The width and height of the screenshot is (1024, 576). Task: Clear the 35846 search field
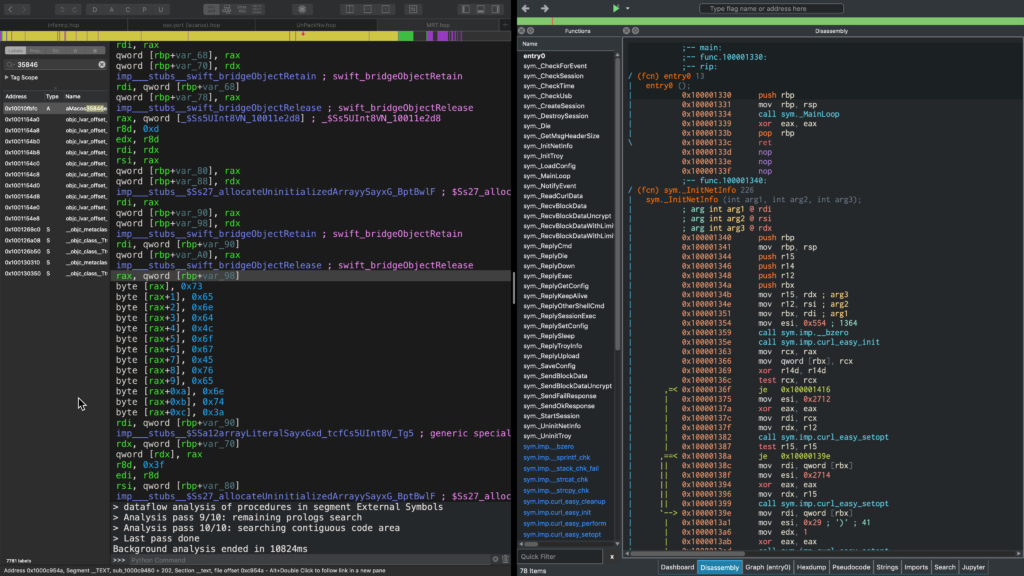click(101, 64)
